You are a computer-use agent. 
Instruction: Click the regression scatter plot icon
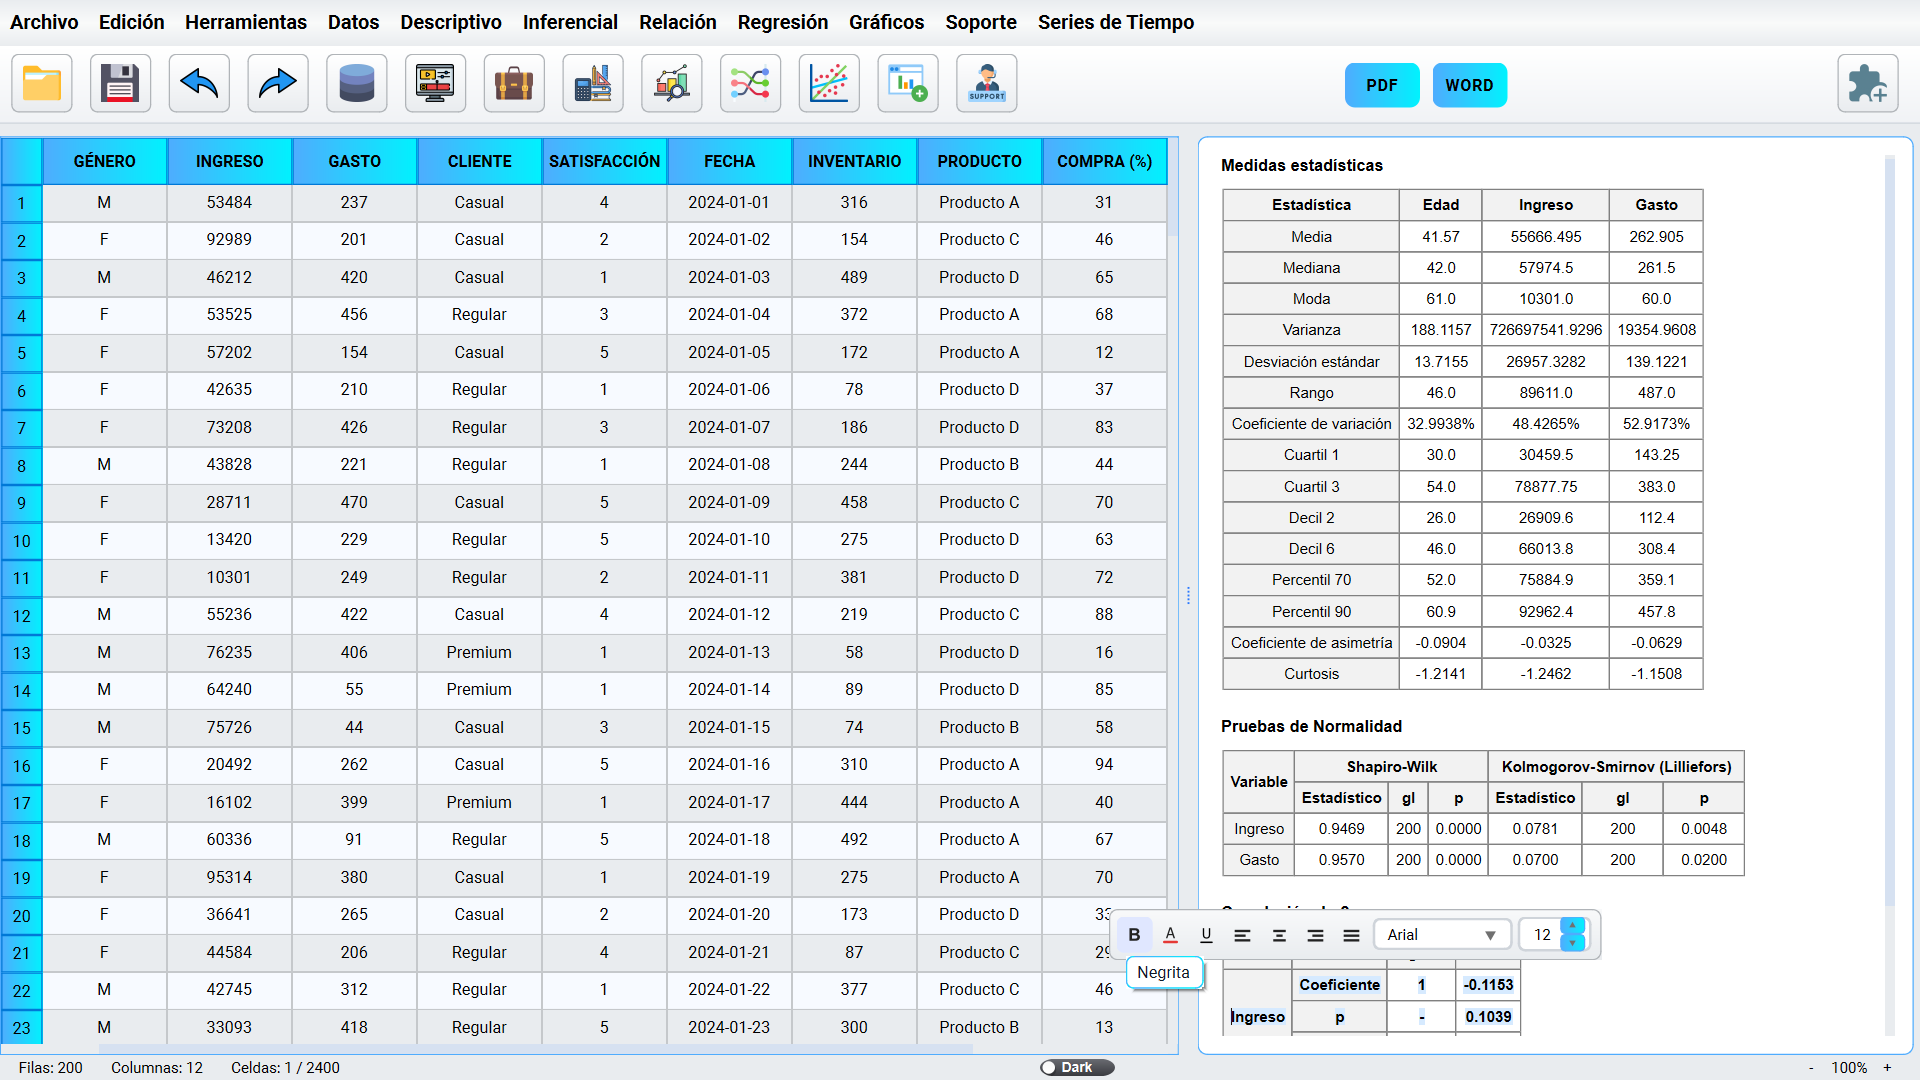(829, 84)
